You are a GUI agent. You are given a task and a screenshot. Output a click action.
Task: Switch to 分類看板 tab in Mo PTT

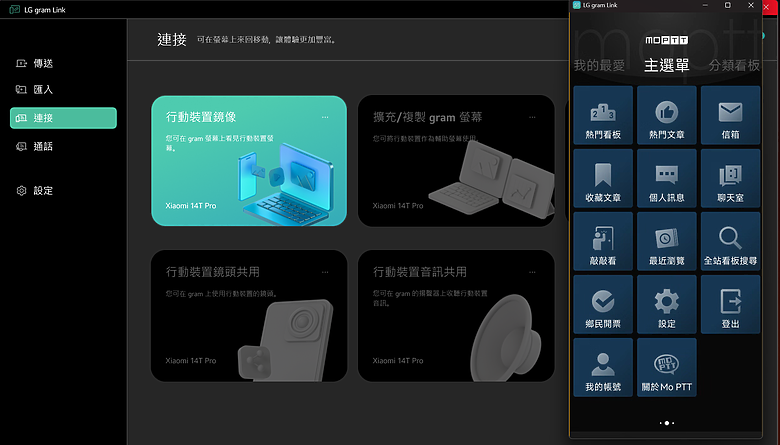pos(734,65)
